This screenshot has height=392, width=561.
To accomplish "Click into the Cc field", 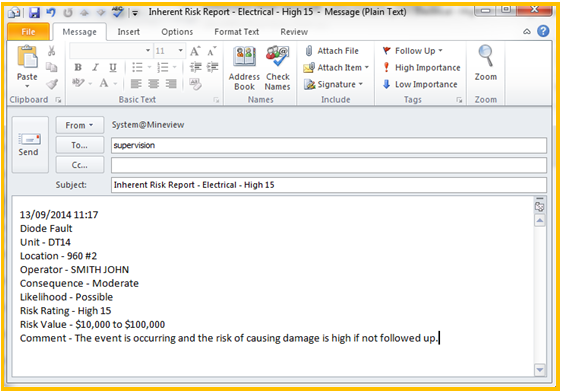I will (328, 165).
